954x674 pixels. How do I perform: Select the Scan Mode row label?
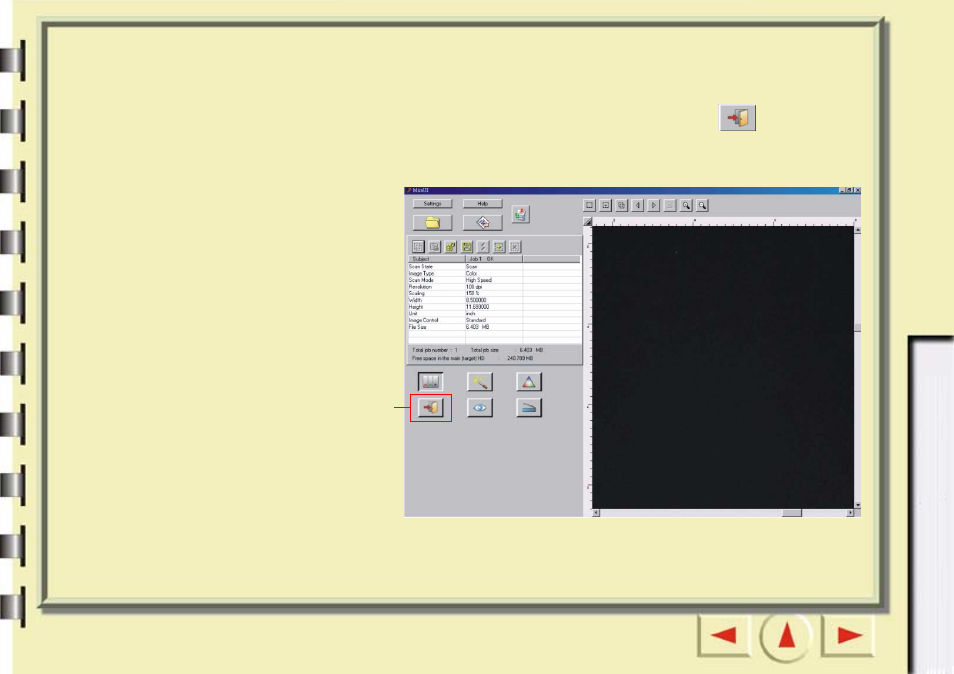(x=421, y=280)
